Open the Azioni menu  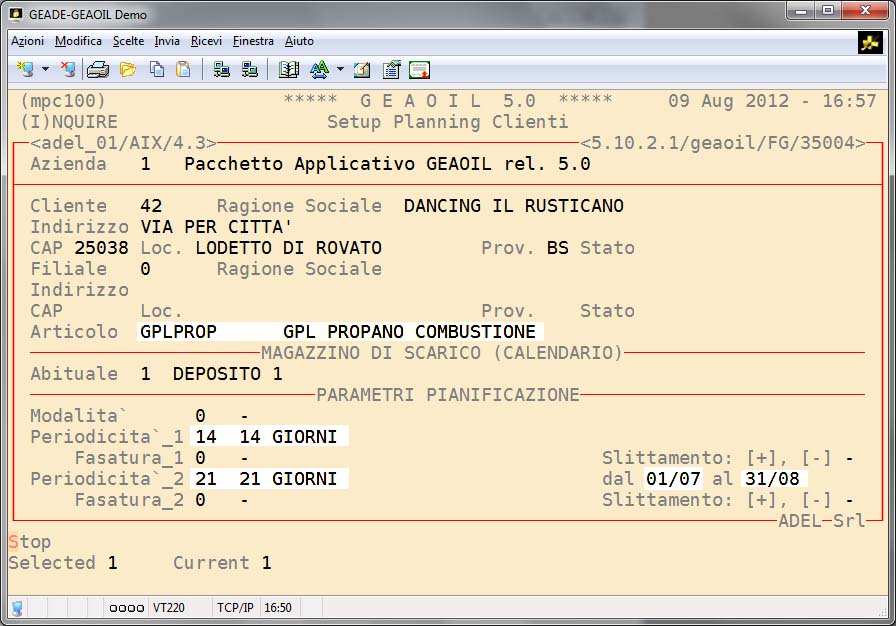[27, 41]
